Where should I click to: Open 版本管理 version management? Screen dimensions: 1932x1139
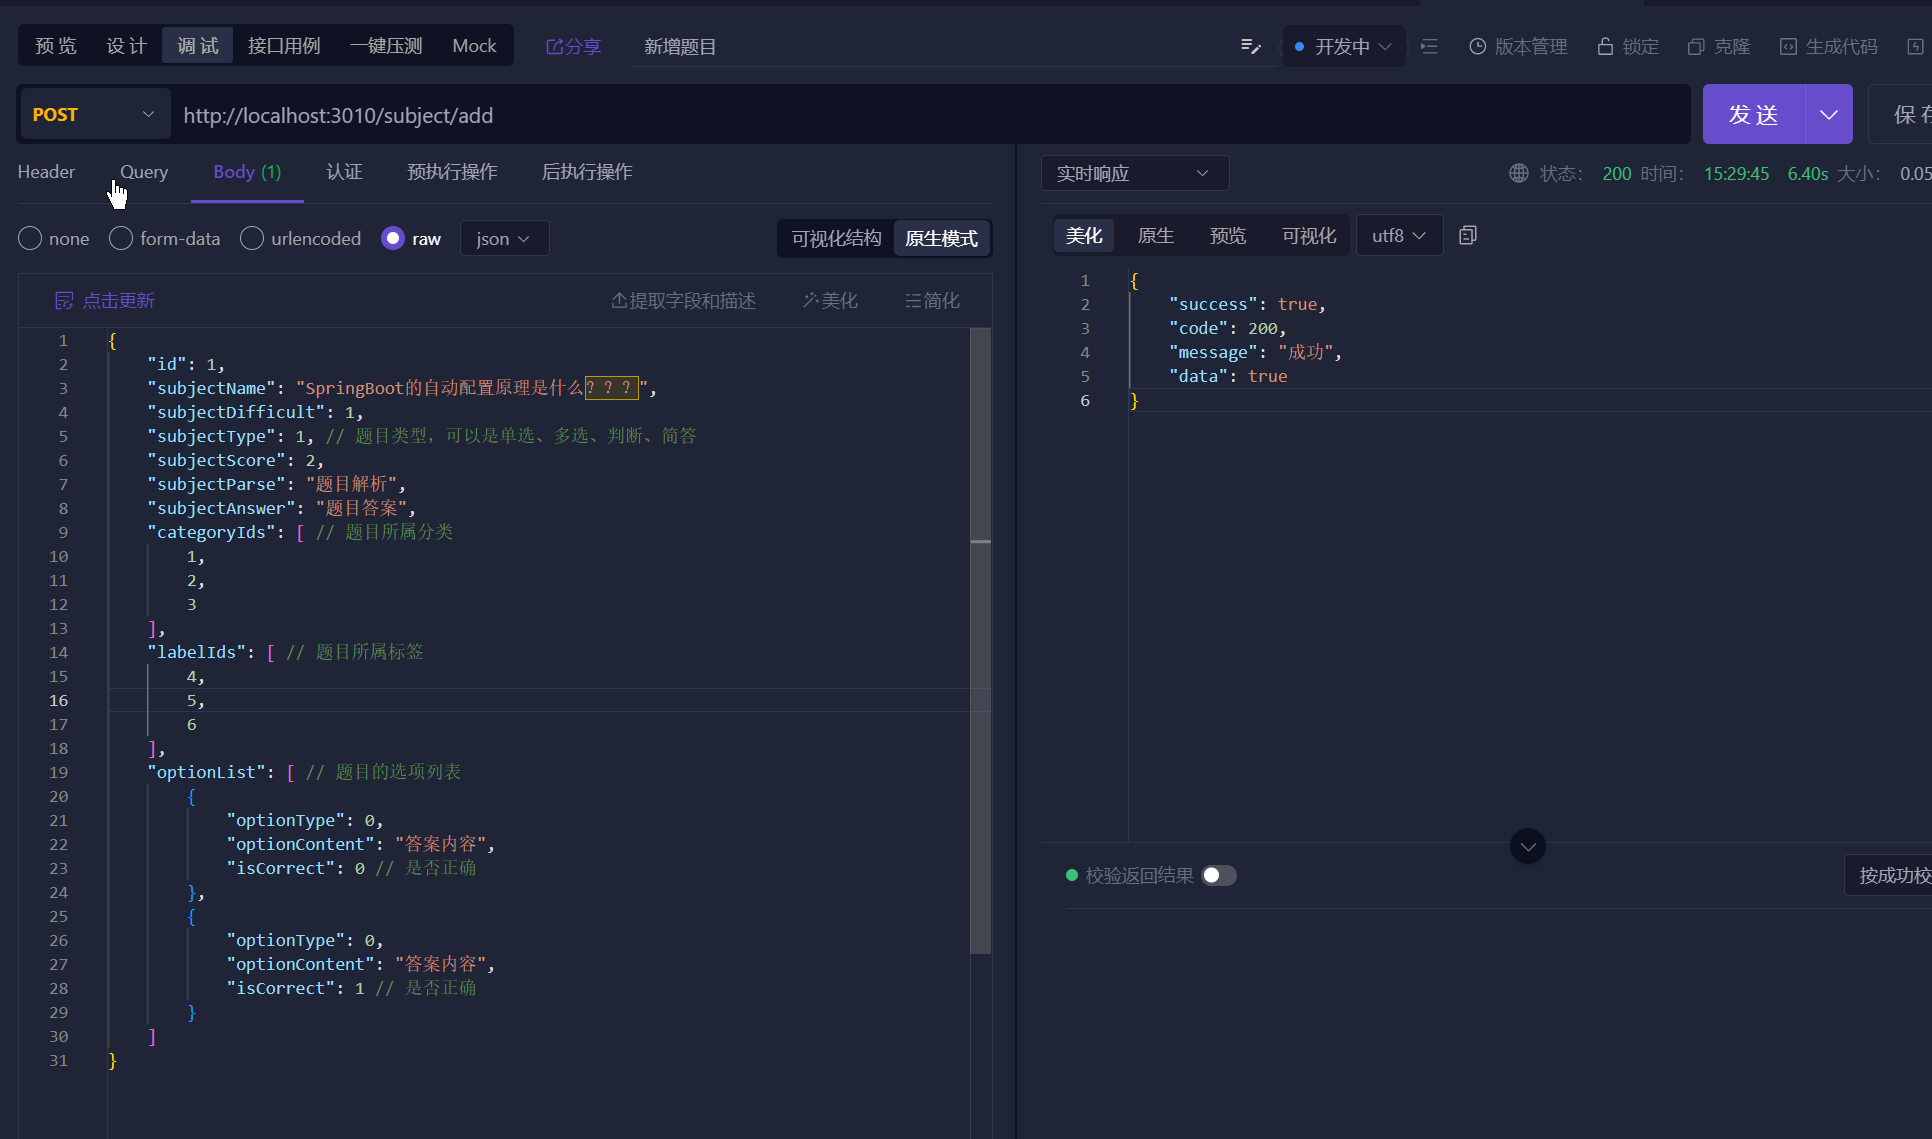tap(1518, 46)
